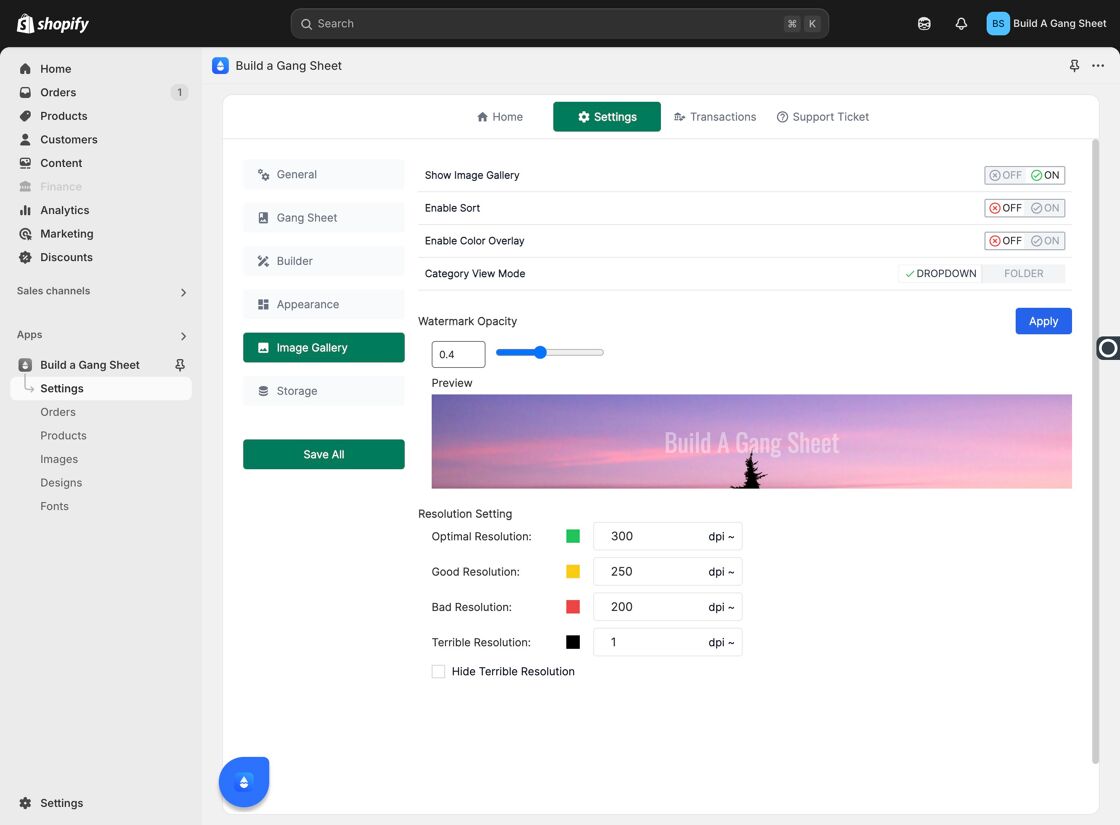Viewport: 1120px width, 825px height.
Task: Click the round dark widget on right edge
Action: [x=1108, y=349]
